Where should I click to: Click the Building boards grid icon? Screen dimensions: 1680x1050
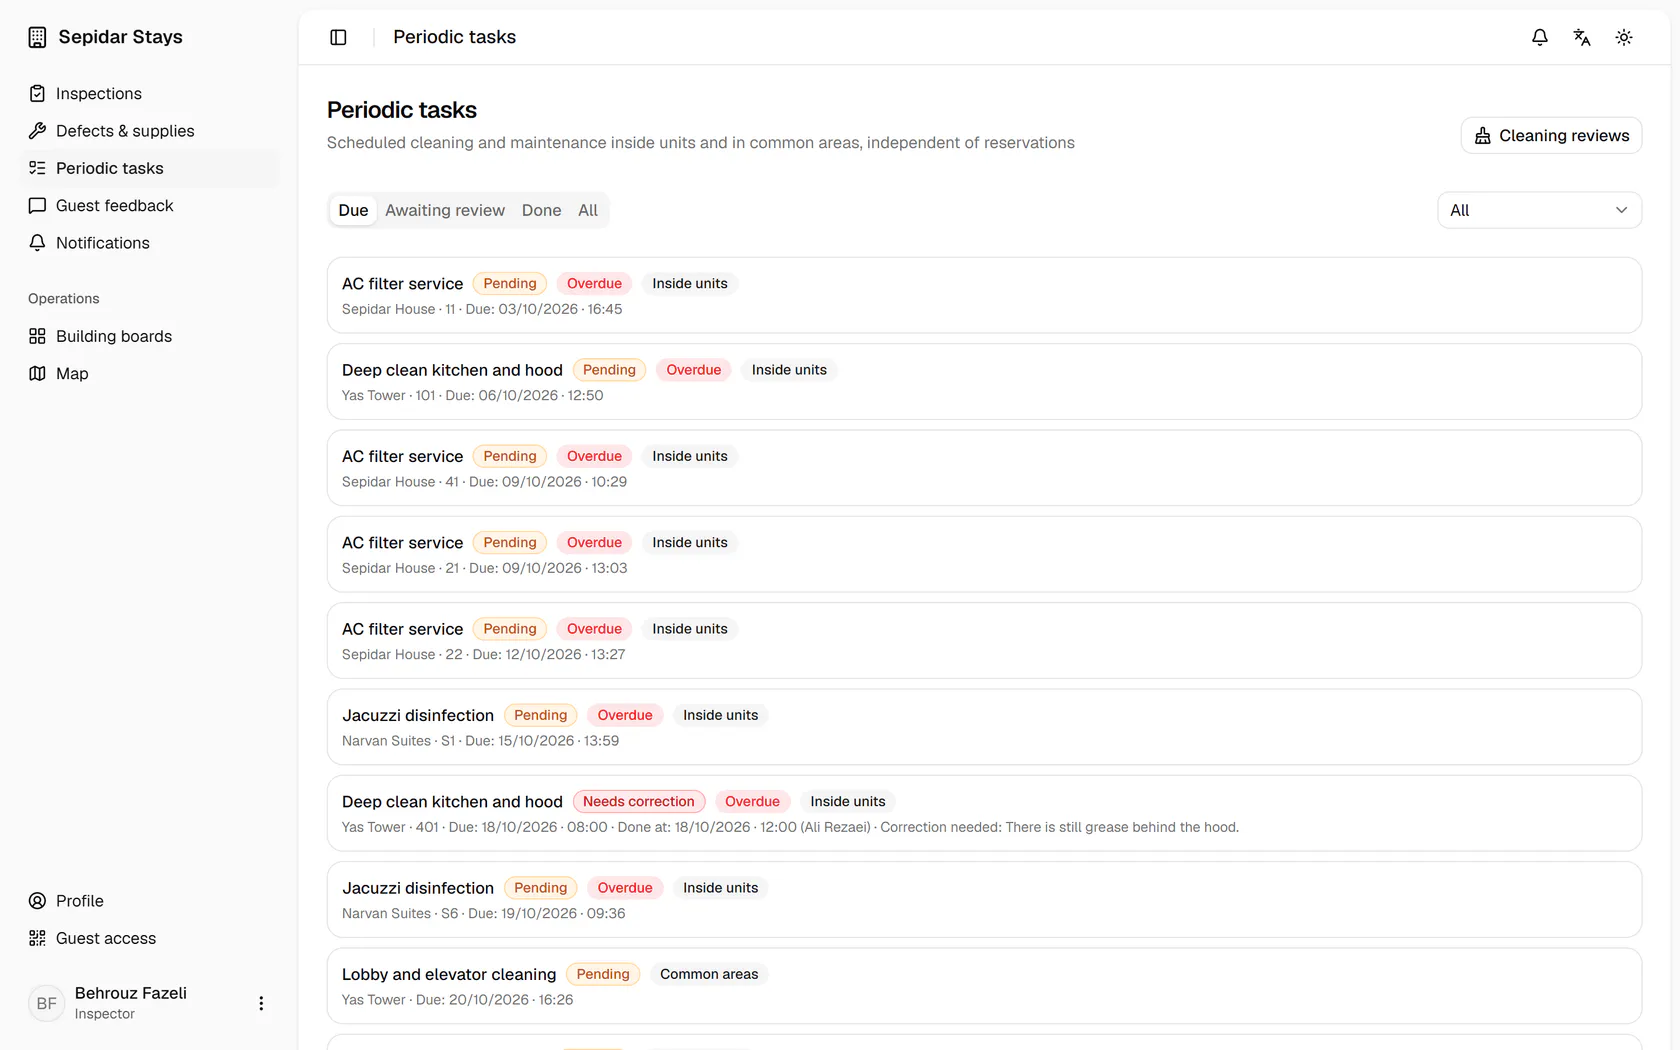(x=37, y=336)
